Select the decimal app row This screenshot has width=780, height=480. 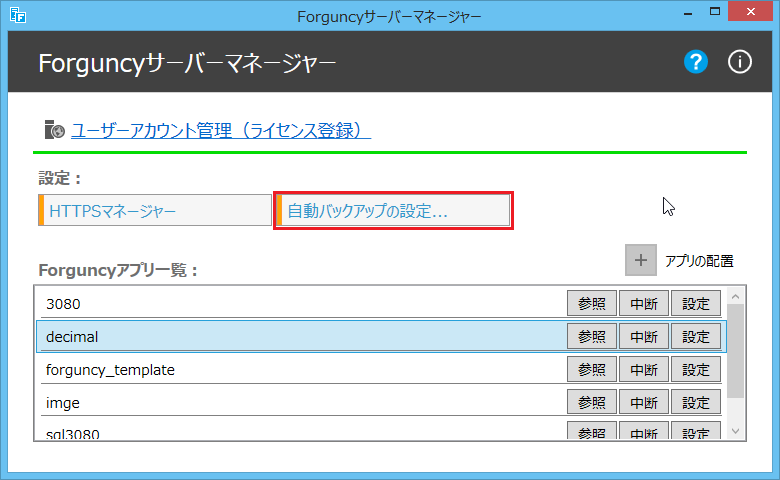click(x=381, y=337)
